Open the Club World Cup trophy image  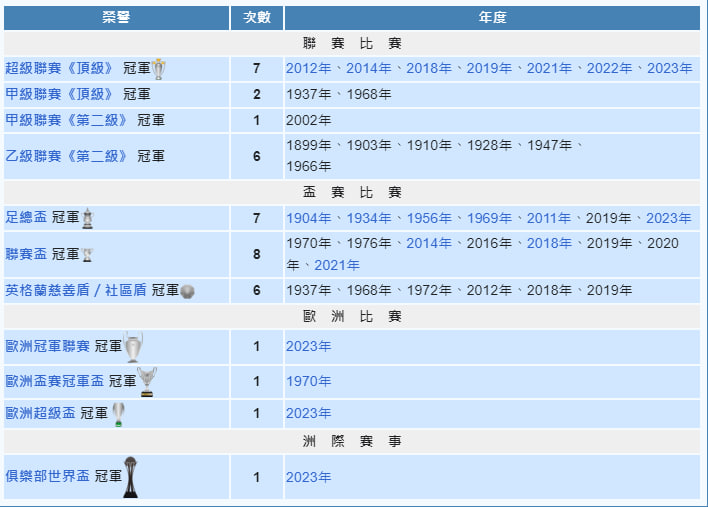[x=131, y=477]
